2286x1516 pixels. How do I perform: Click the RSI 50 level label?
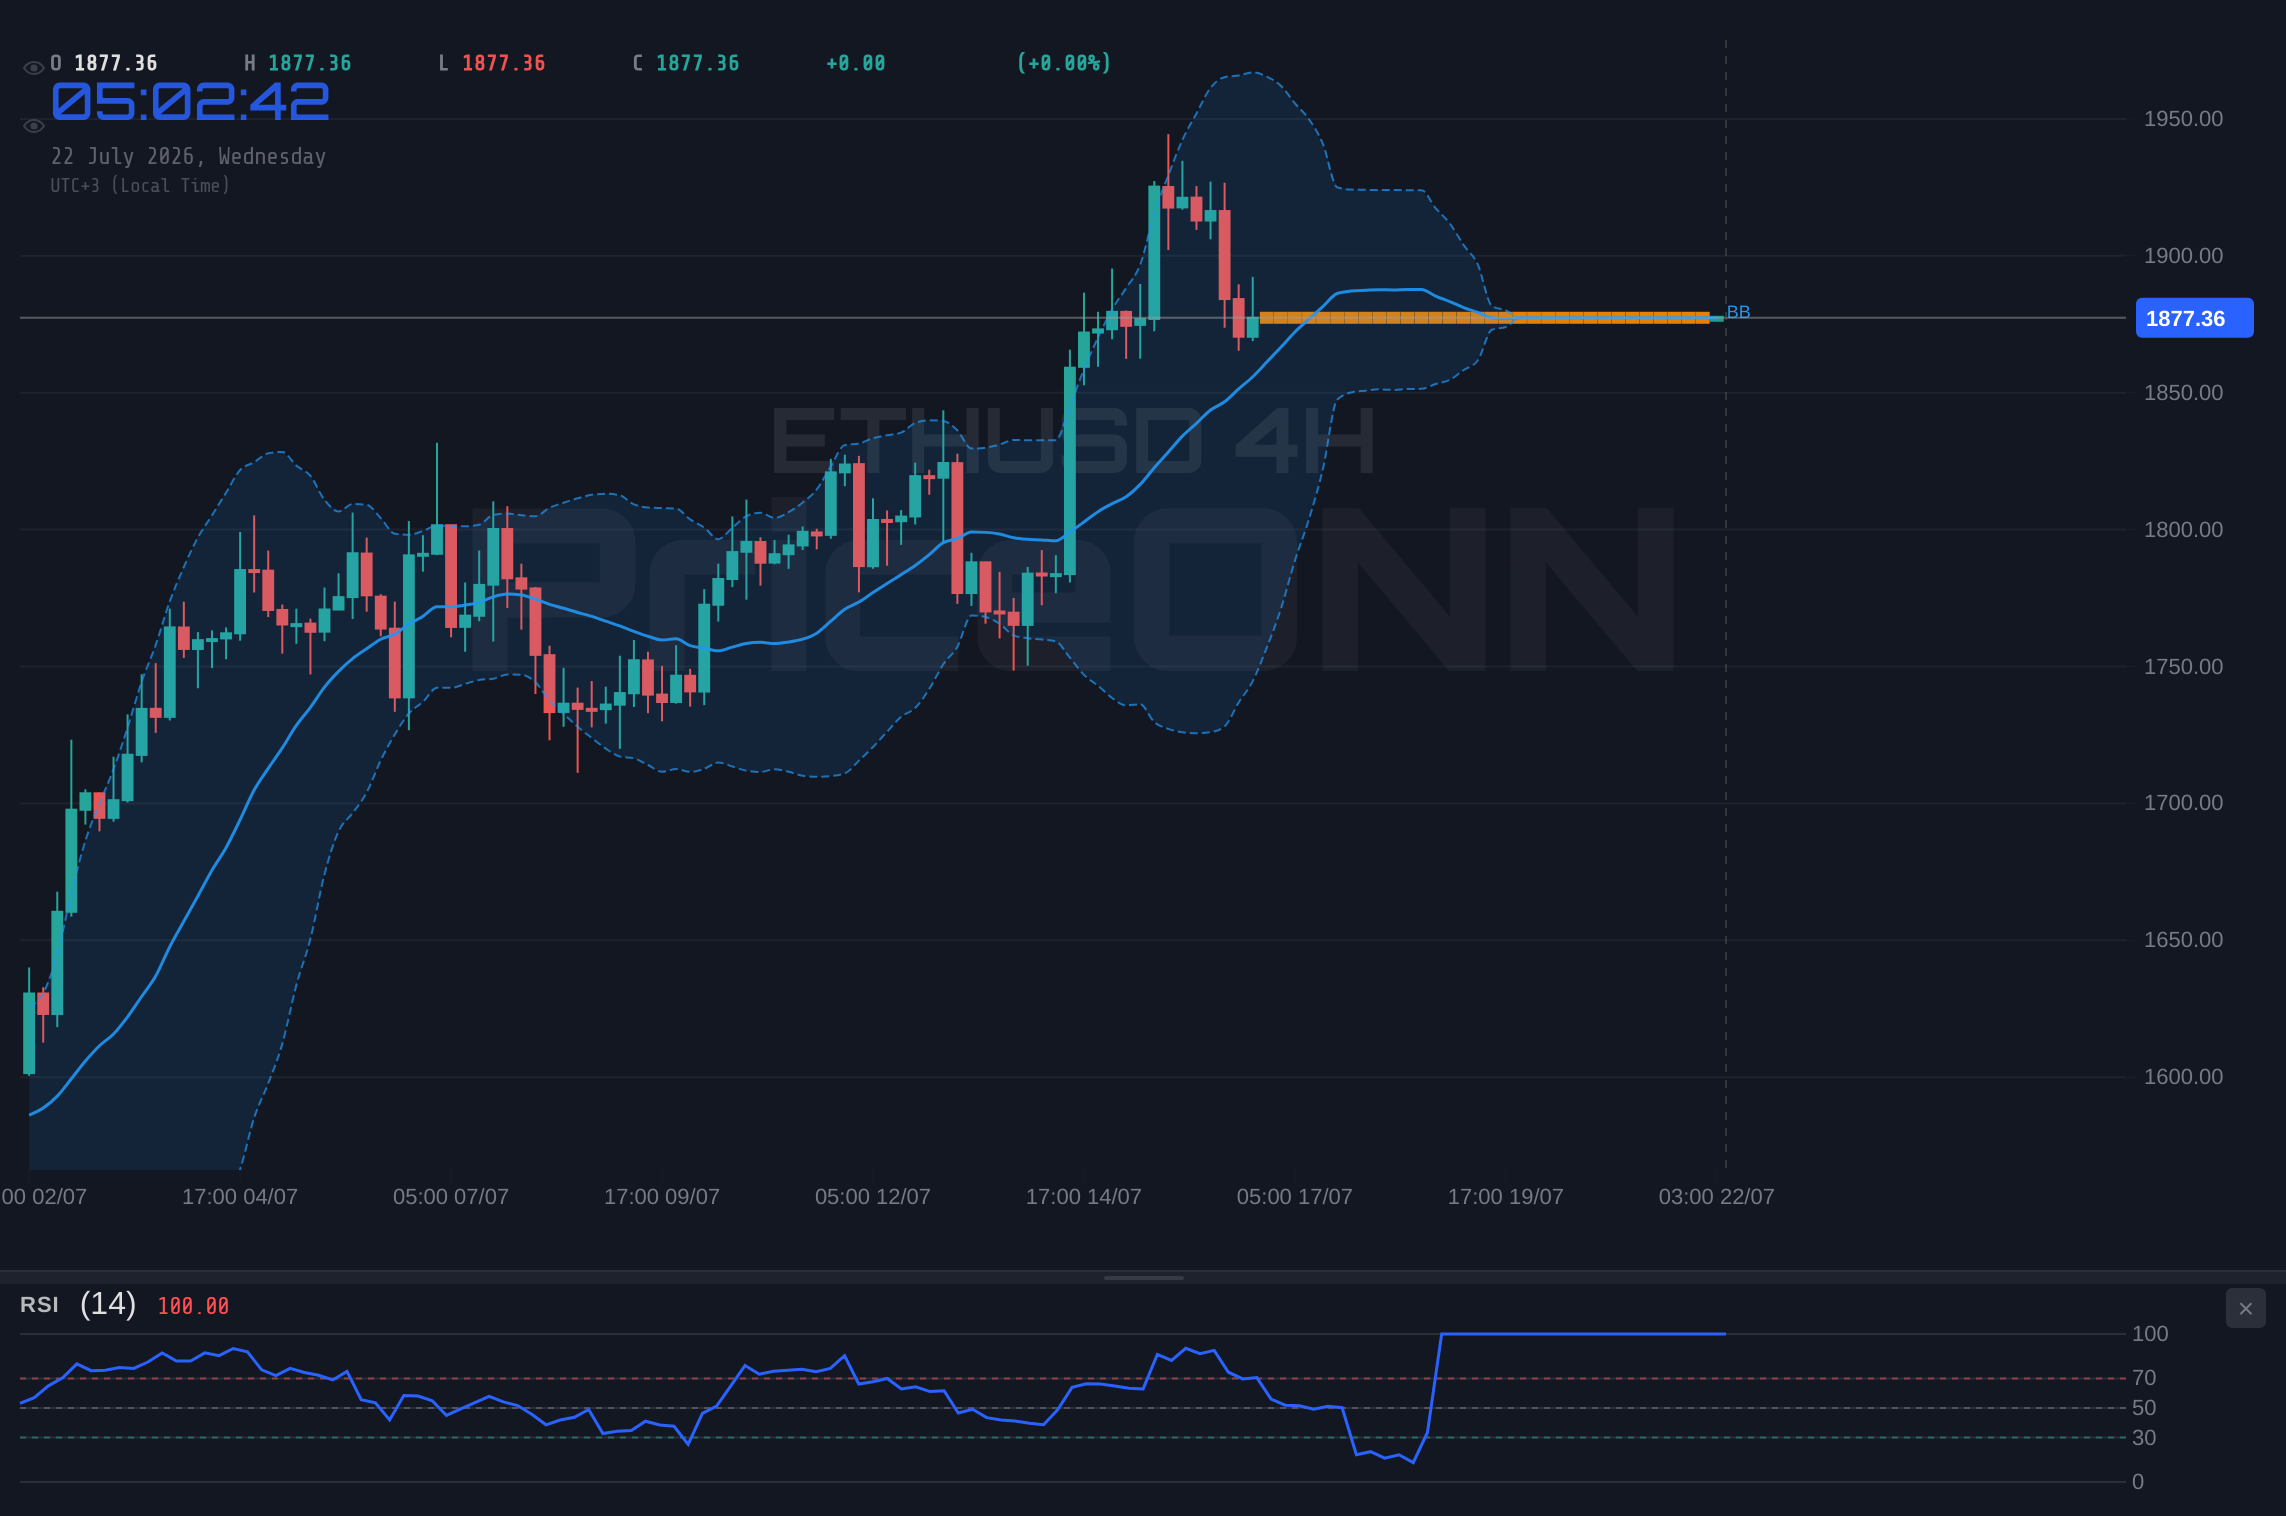2144,1408
